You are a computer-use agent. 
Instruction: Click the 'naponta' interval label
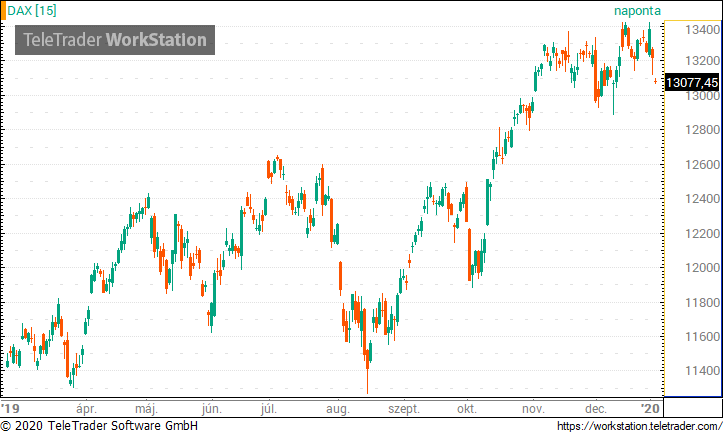[637, 11]
